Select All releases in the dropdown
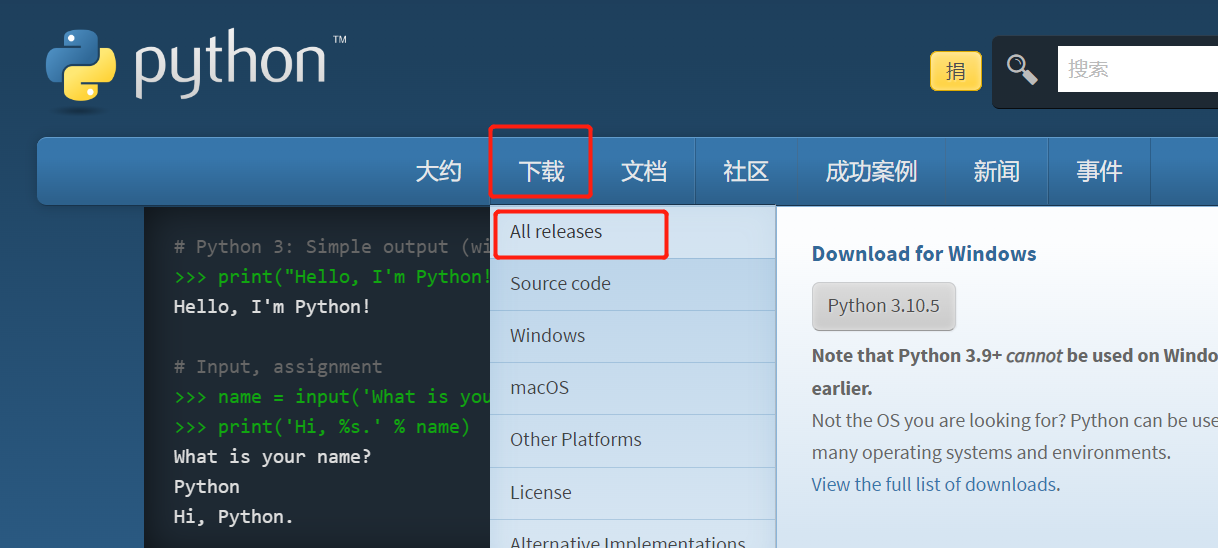 coord(633,232)
